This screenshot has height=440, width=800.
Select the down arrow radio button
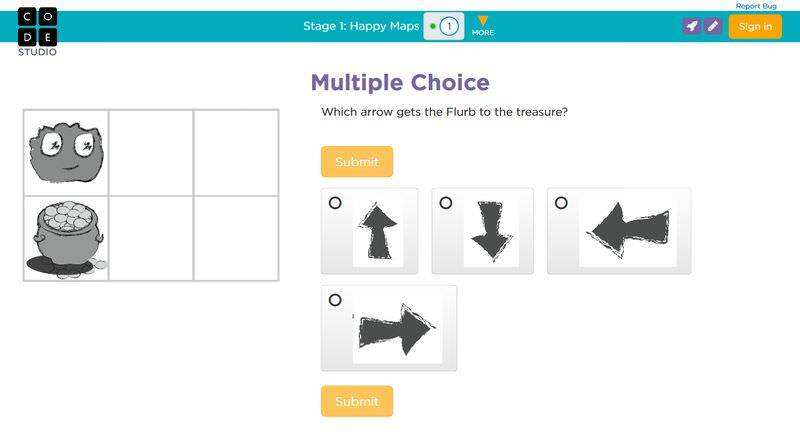(446, 203)
